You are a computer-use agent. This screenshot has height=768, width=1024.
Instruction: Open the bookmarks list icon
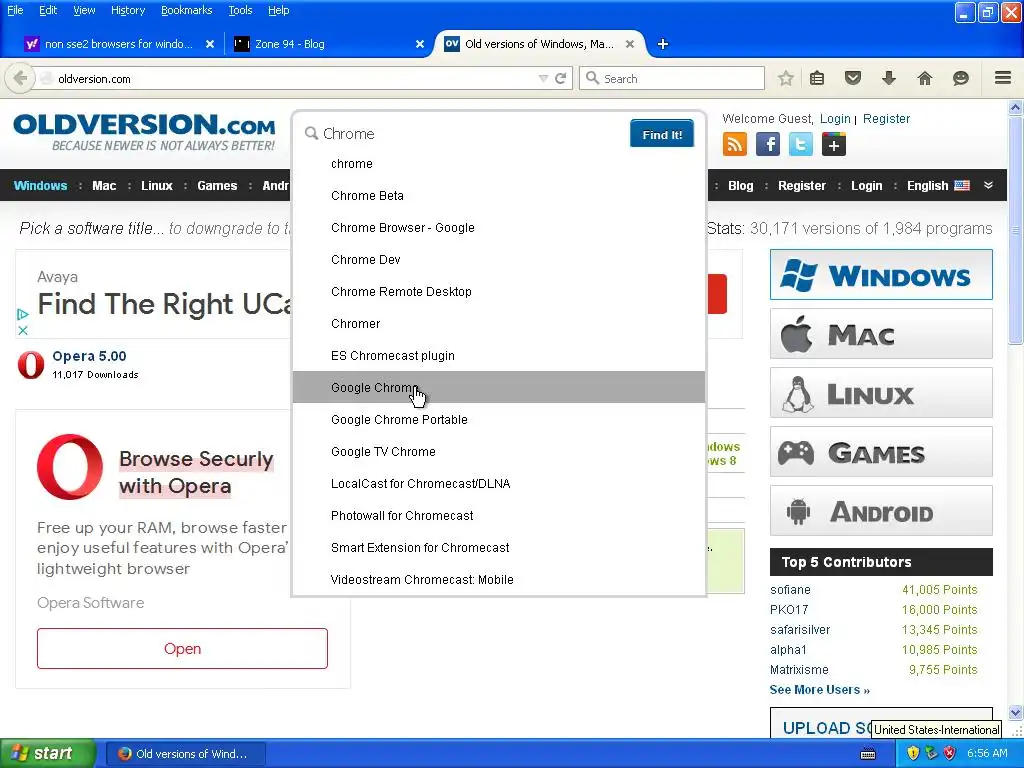[817, 78]
